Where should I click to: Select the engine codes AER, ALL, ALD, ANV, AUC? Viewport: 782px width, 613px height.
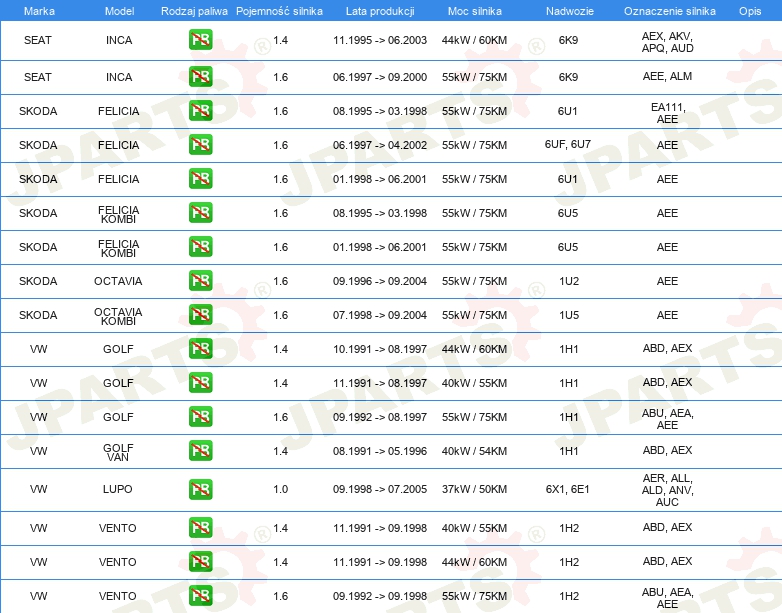pyautogui.click(x=667, y=490)
